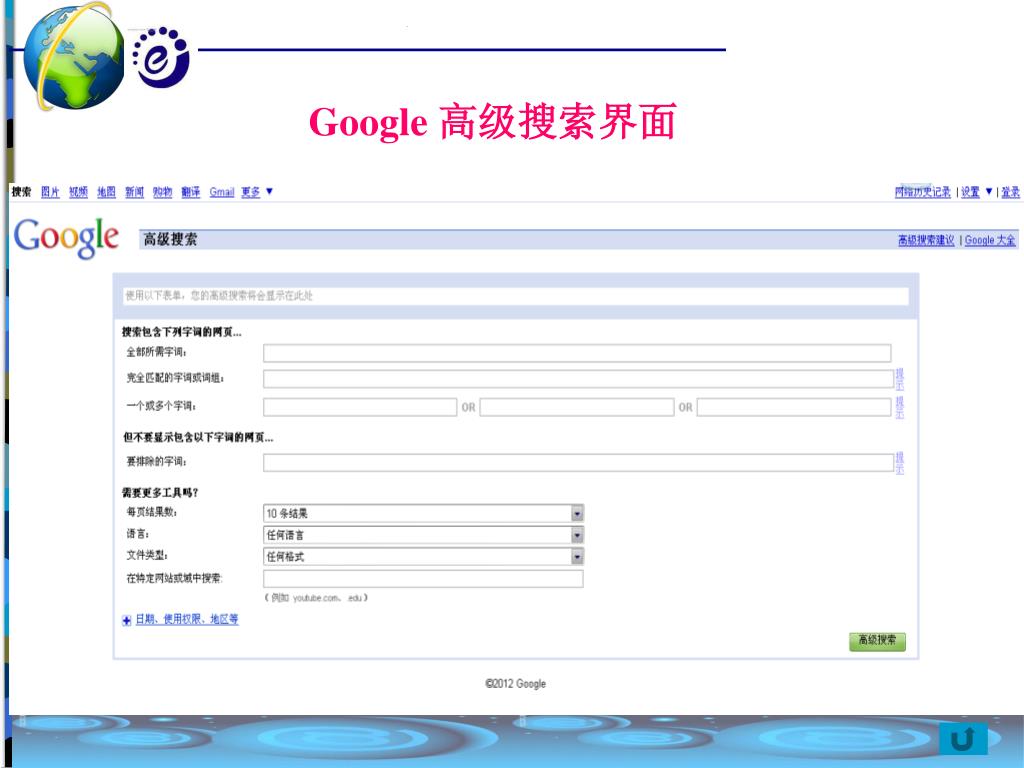Click 提示 link beside 要排除的字词 field

coord(899,462)
